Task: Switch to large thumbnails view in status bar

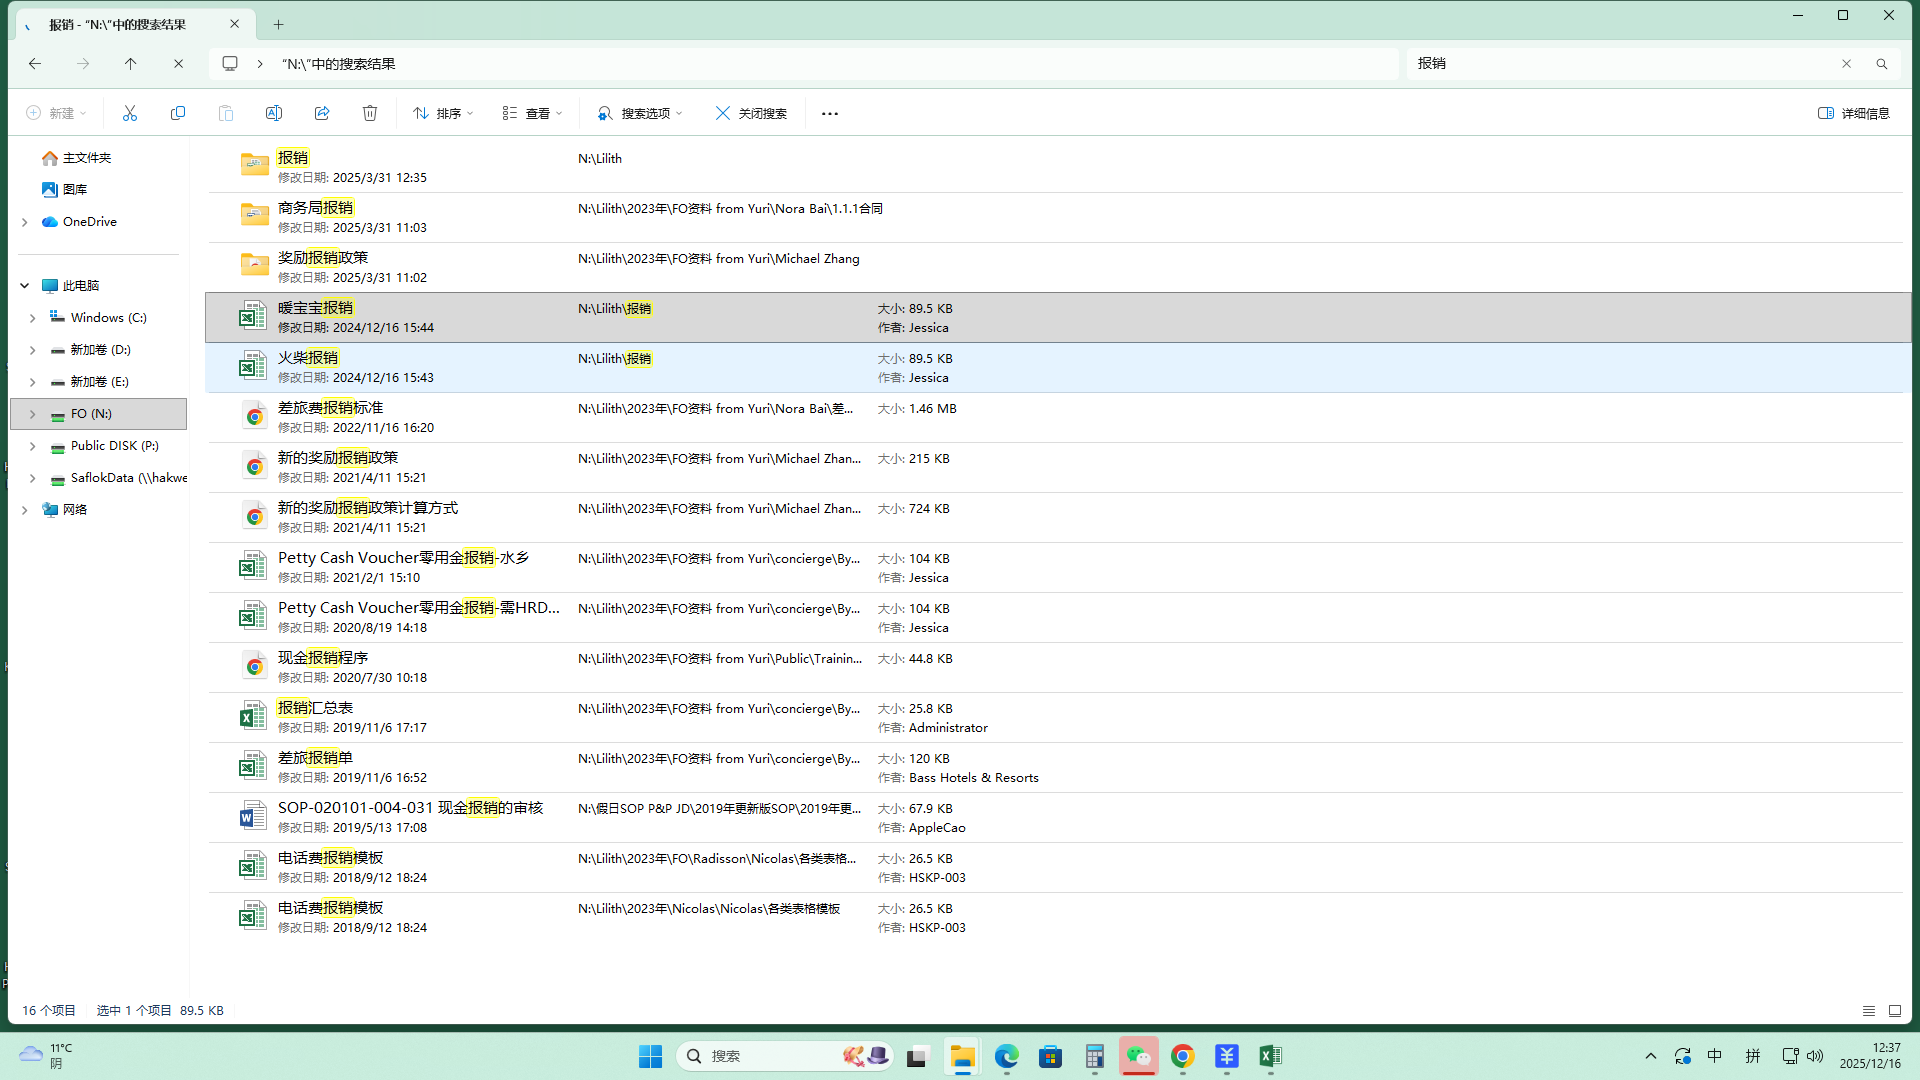Action: click(x=1895, y=1011)
